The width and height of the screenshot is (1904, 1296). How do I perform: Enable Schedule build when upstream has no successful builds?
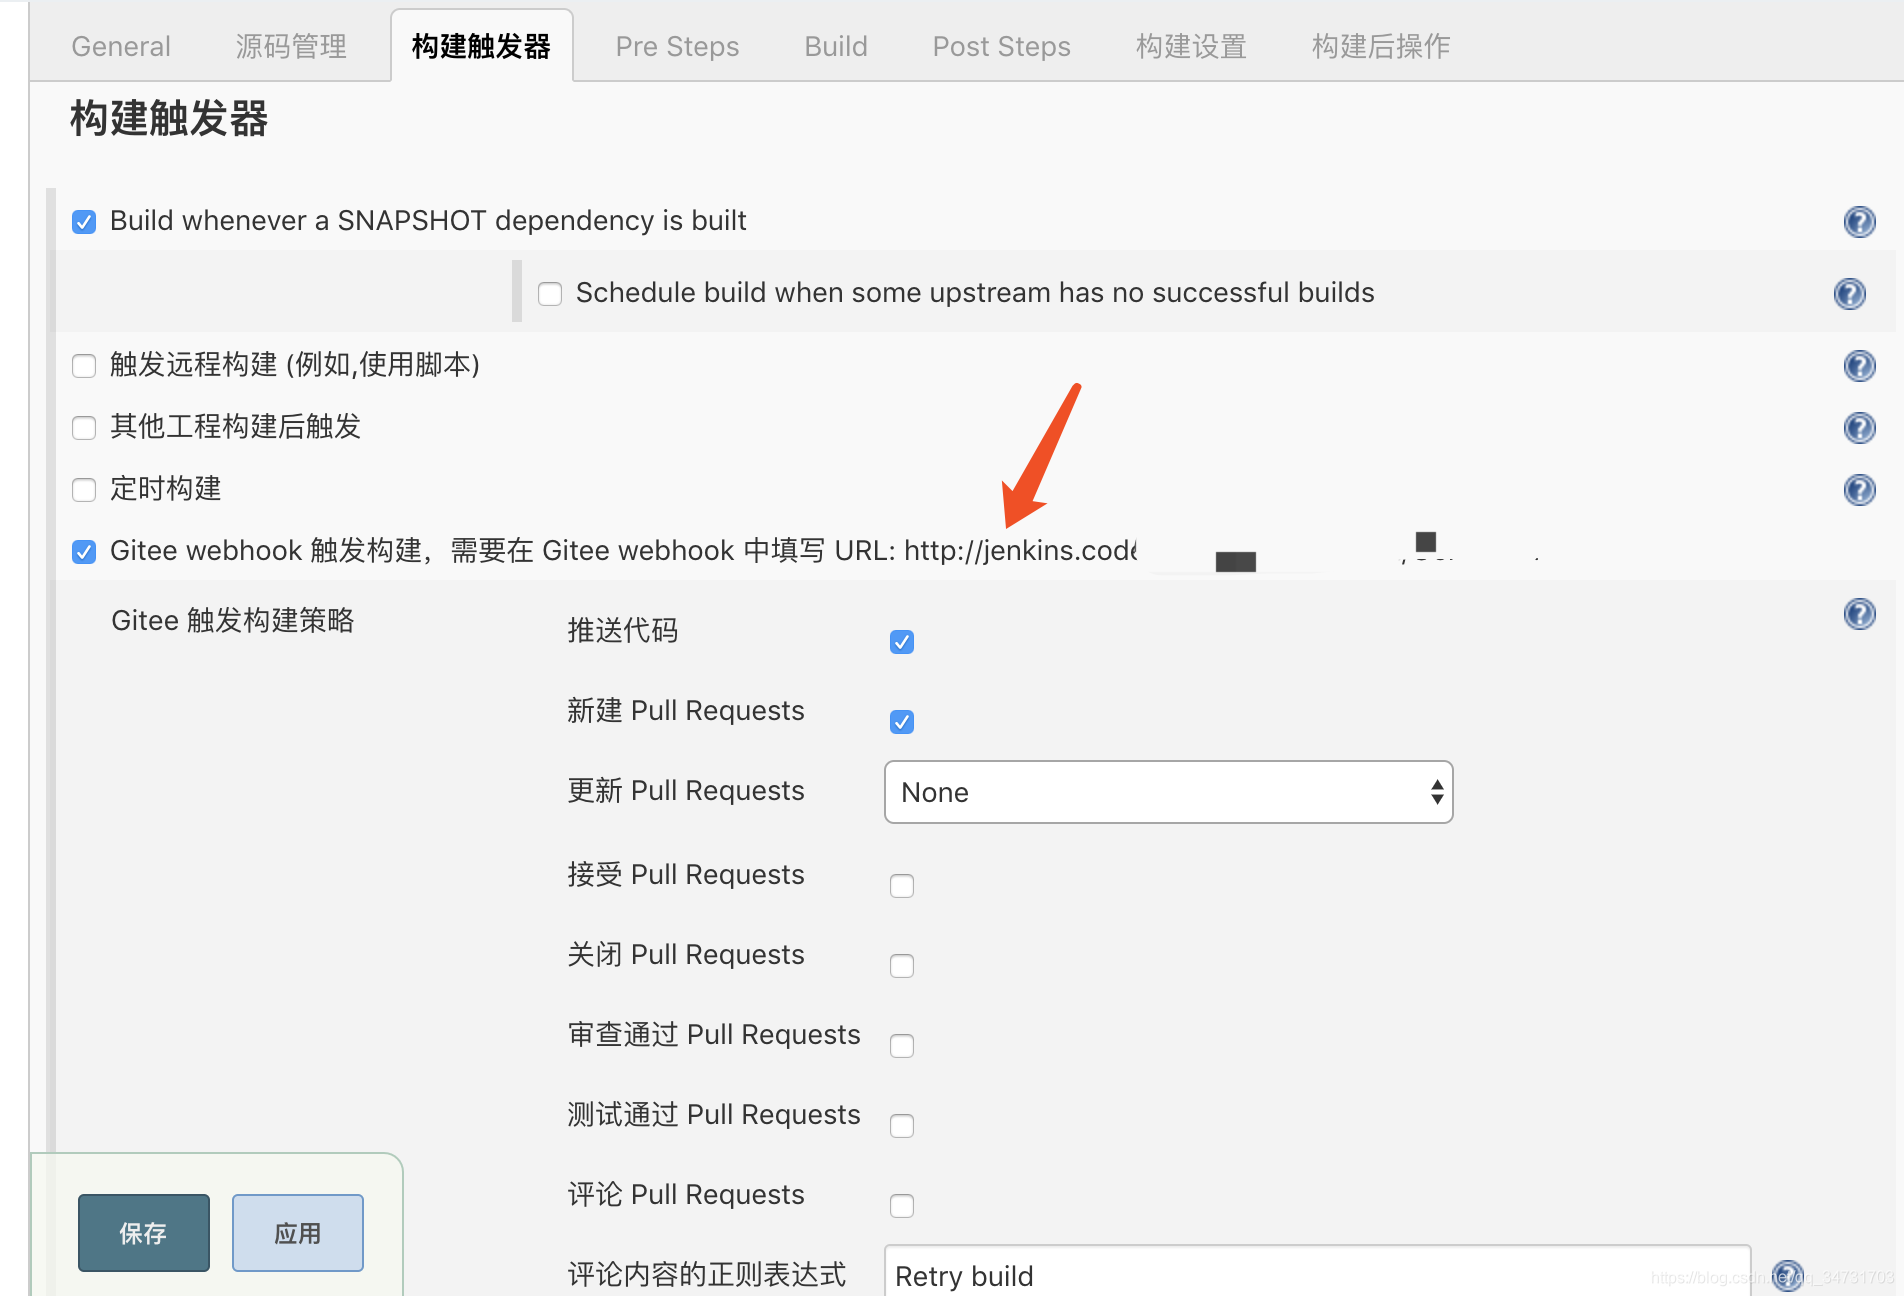pyautogui.click(x=550, y=293)
